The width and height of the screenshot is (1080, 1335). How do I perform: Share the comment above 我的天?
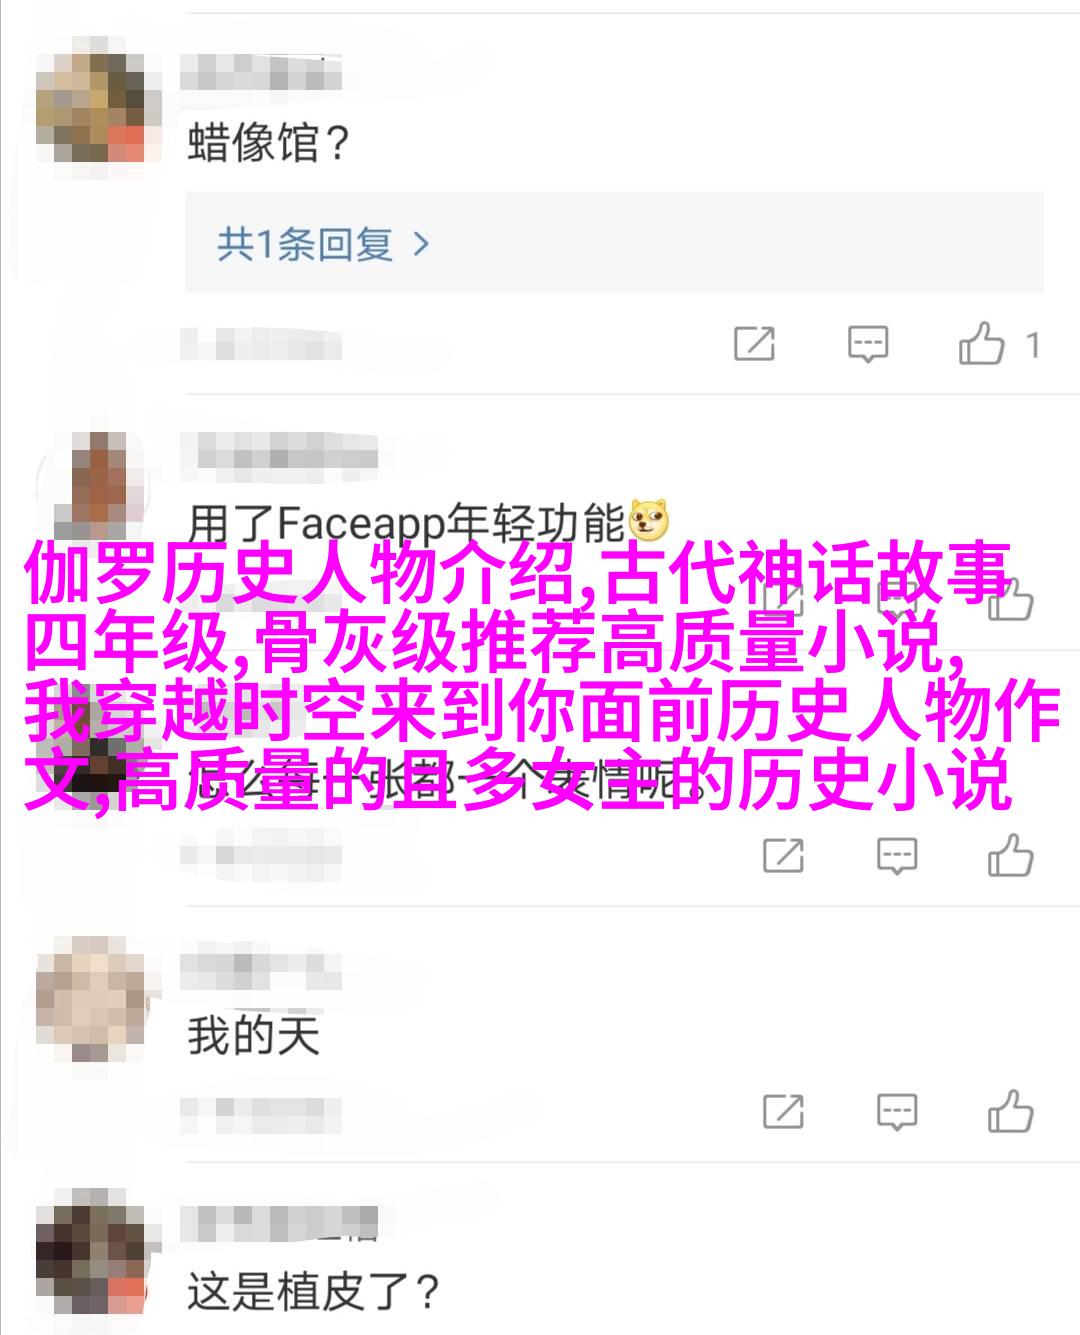coord(783,856)
